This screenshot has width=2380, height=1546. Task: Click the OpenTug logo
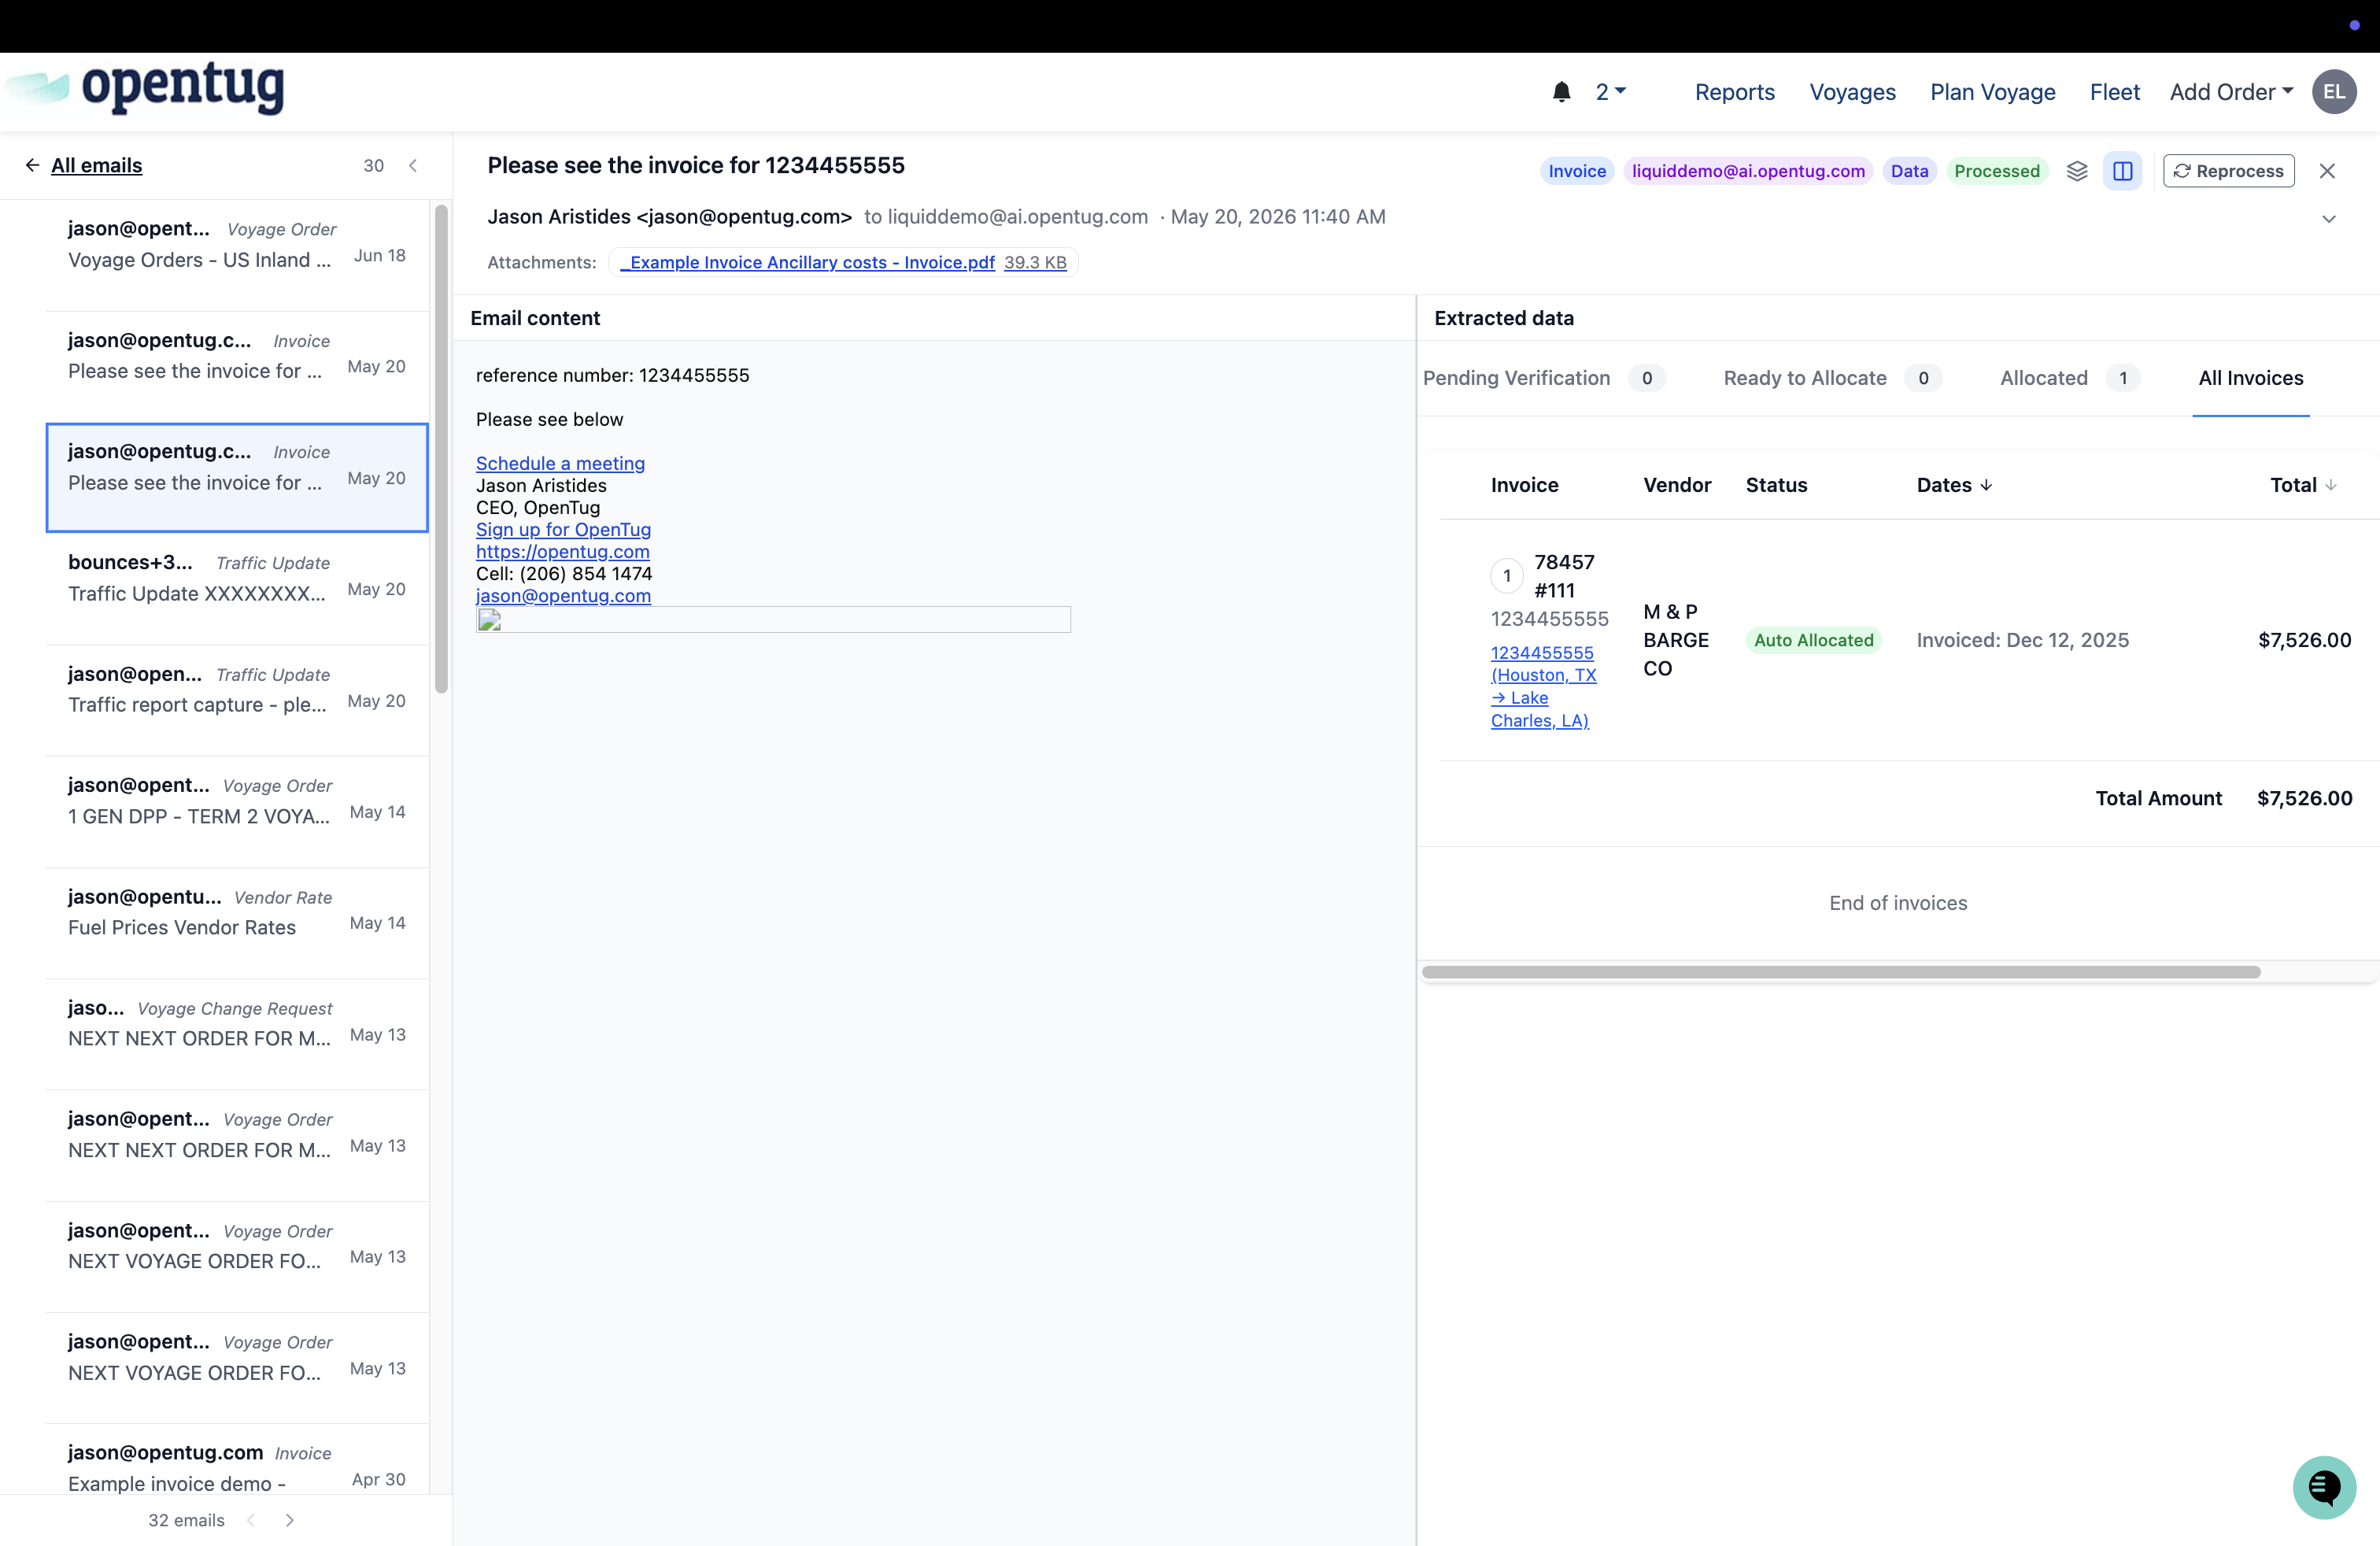[x=144, y=88]
